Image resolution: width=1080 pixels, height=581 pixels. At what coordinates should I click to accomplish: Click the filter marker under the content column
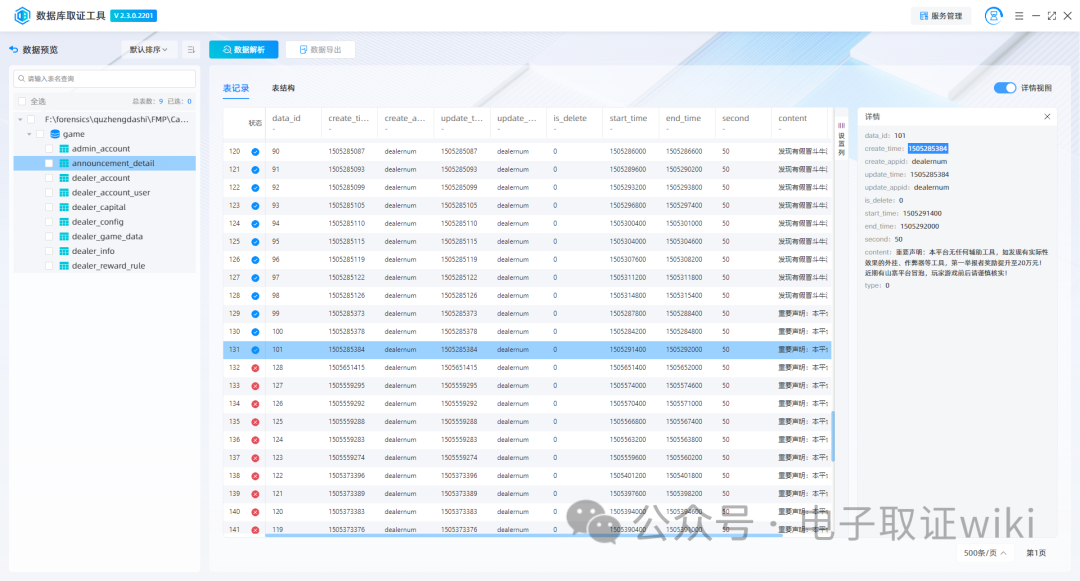click(780, 129)
